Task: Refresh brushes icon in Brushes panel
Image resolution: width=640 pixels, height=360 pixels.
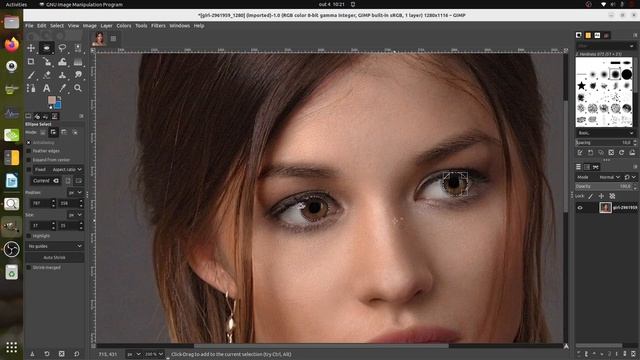Action: (621, 153)
